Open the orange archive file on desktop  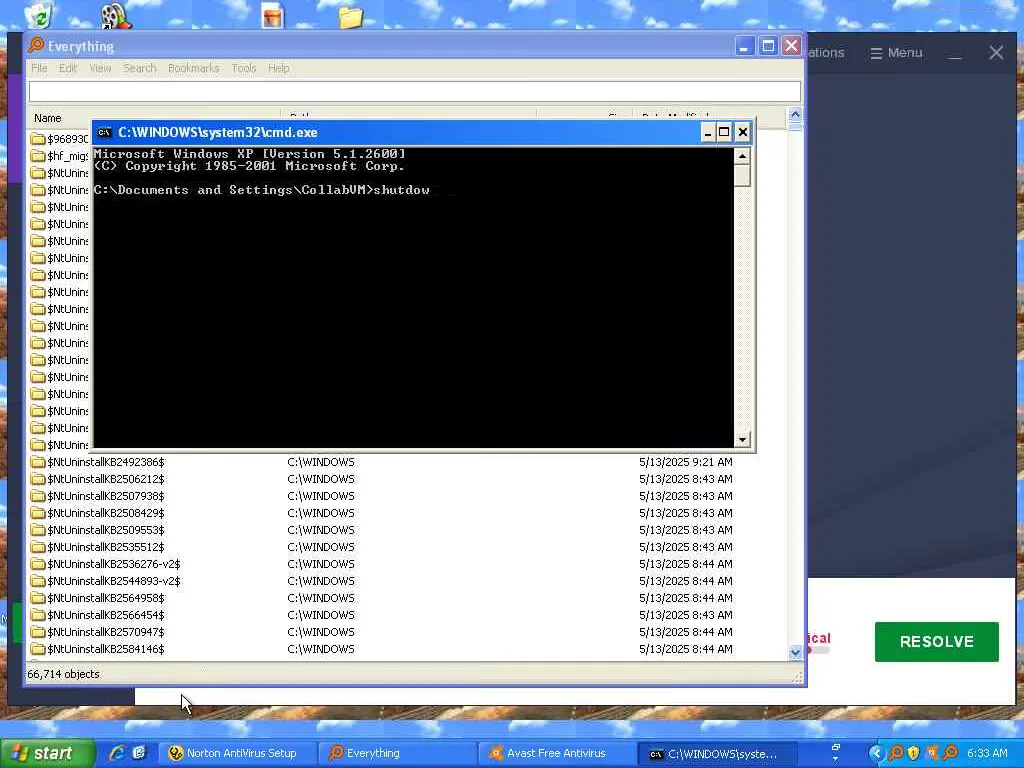272,16
